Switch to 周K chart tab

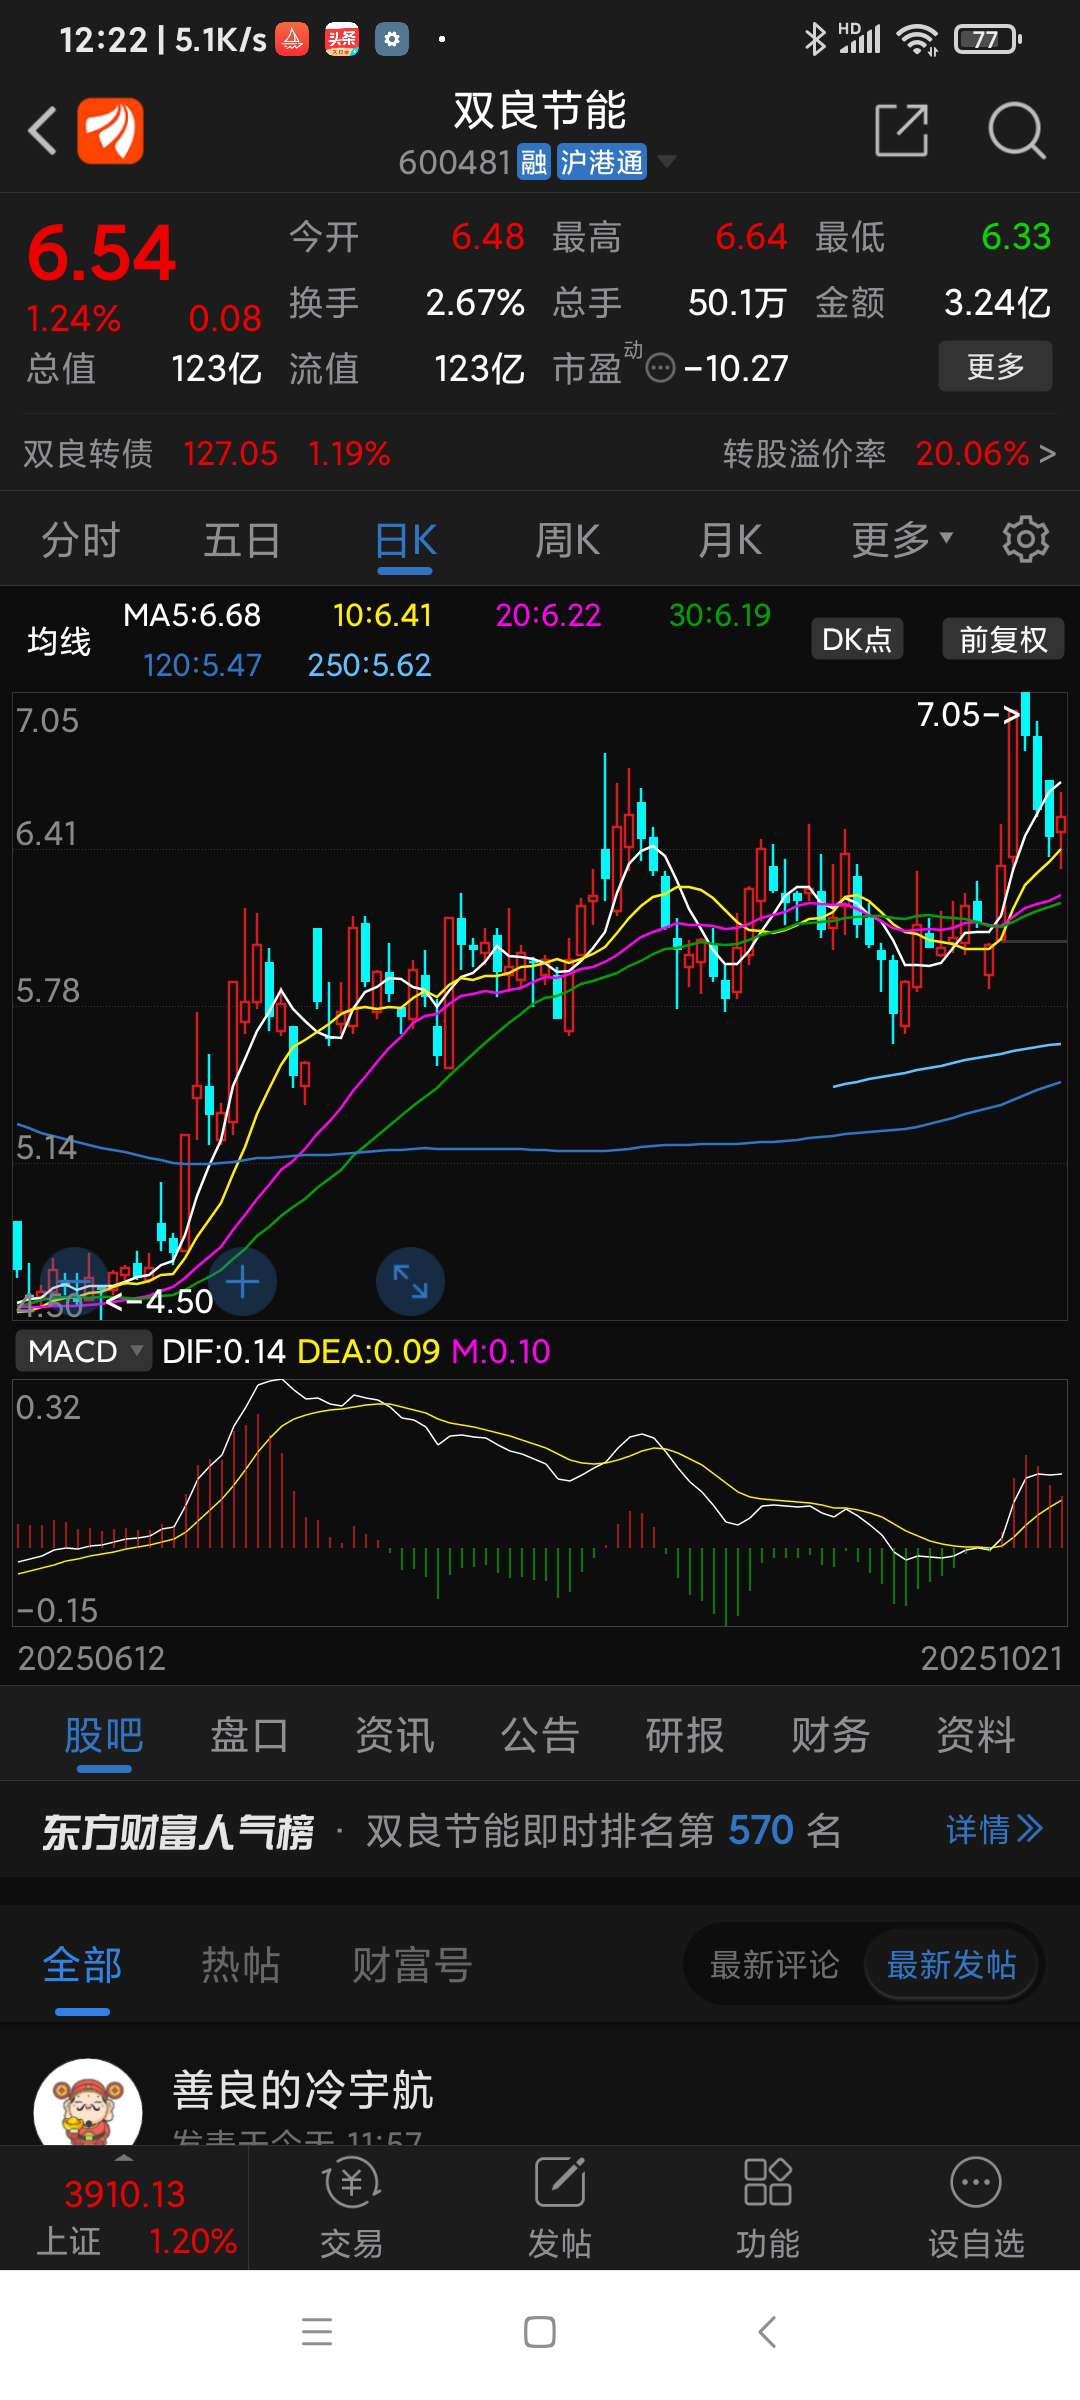point(567,540)
